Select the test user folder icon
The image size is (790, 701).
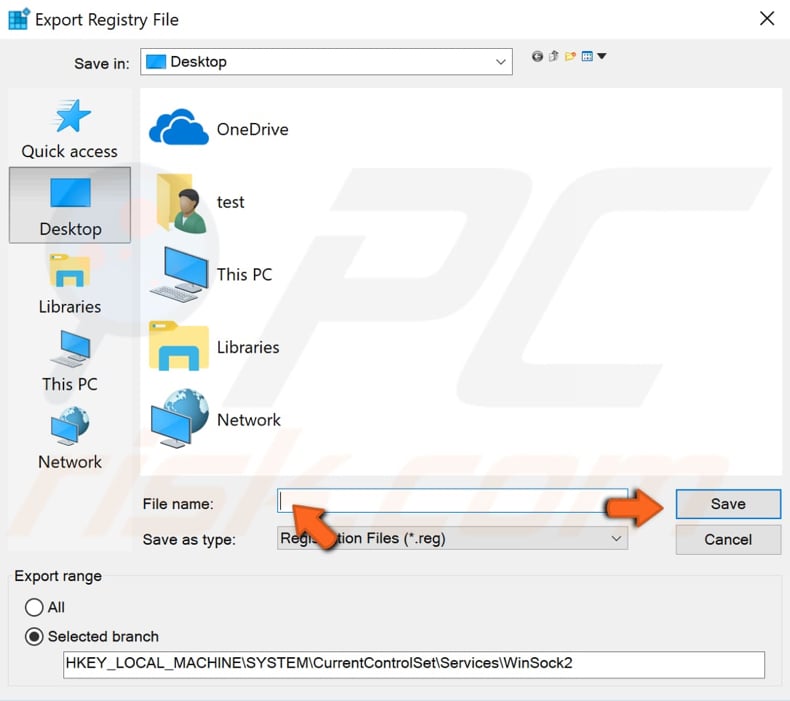(x=181, y=203)
